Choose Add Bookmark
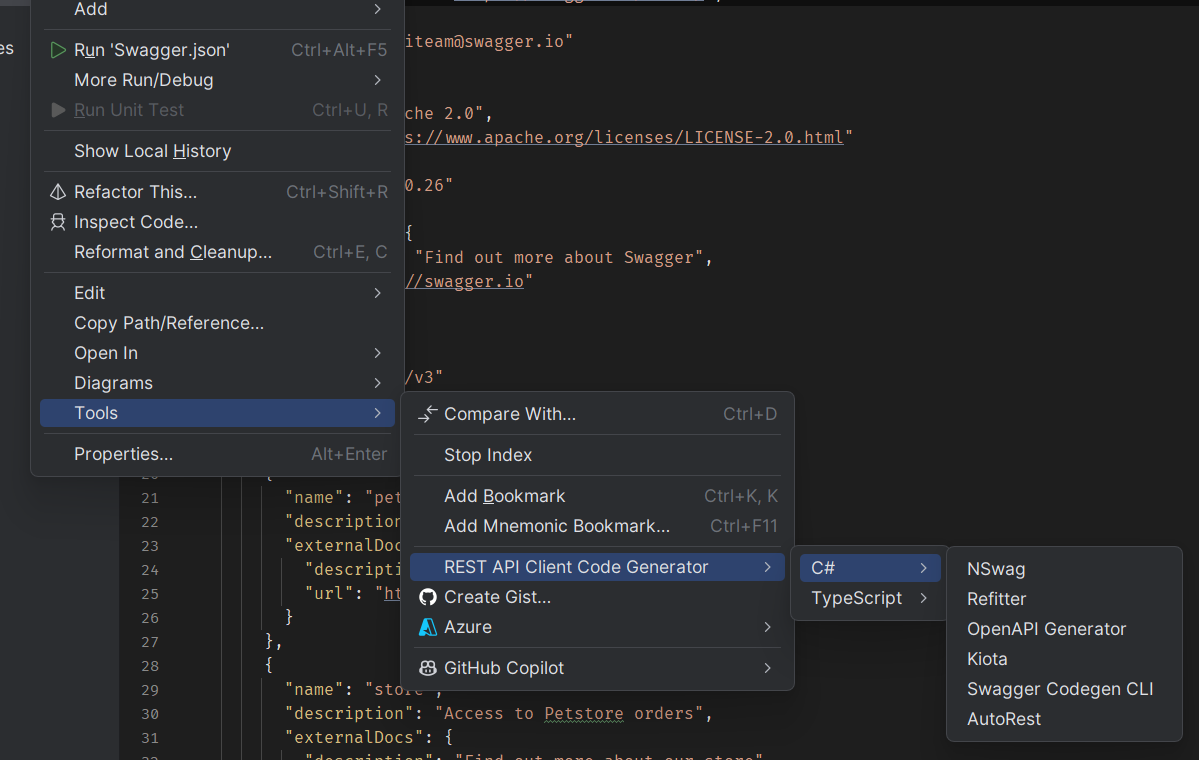 pos(598,496)
